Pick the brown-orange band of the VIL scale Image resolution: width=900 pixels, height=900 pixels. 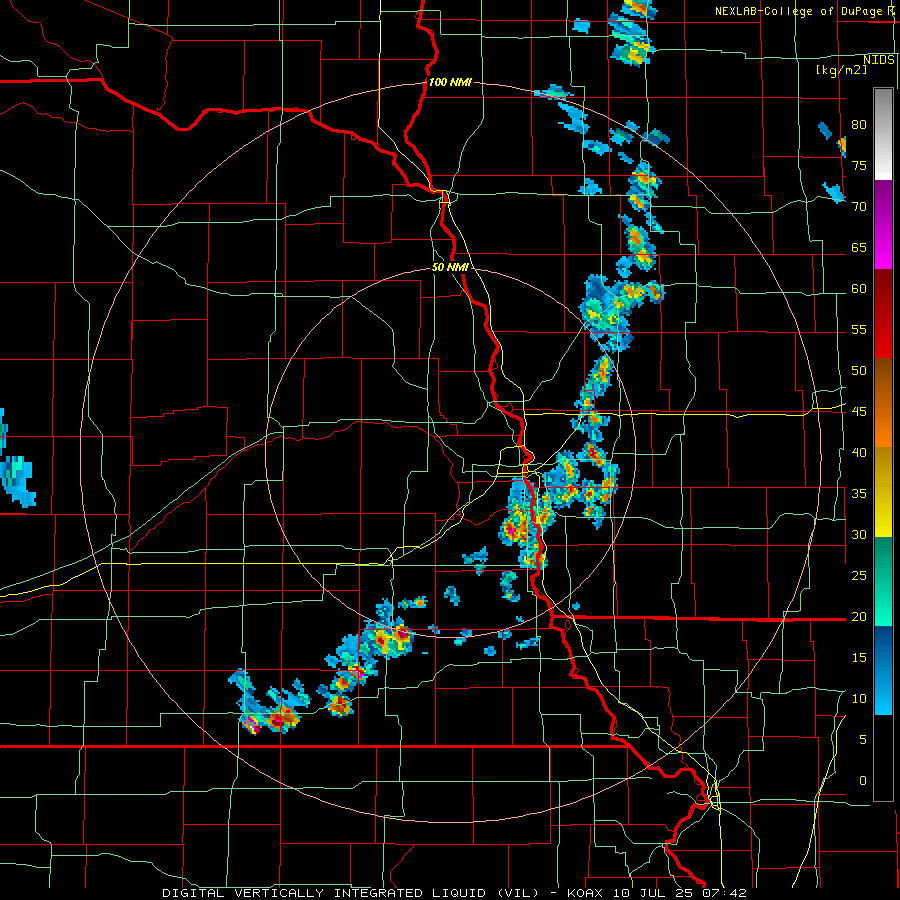pos(883,403)
